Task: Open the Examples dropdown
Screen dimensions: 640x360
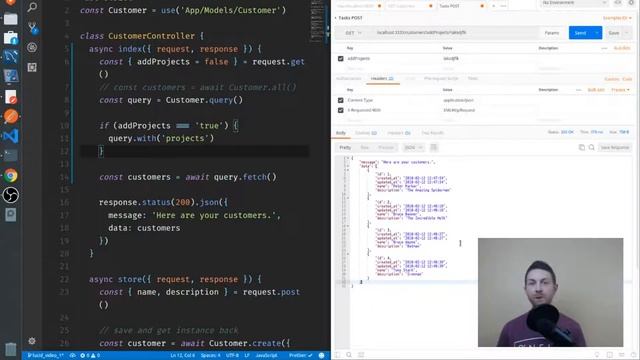Action: click(617, 18)
